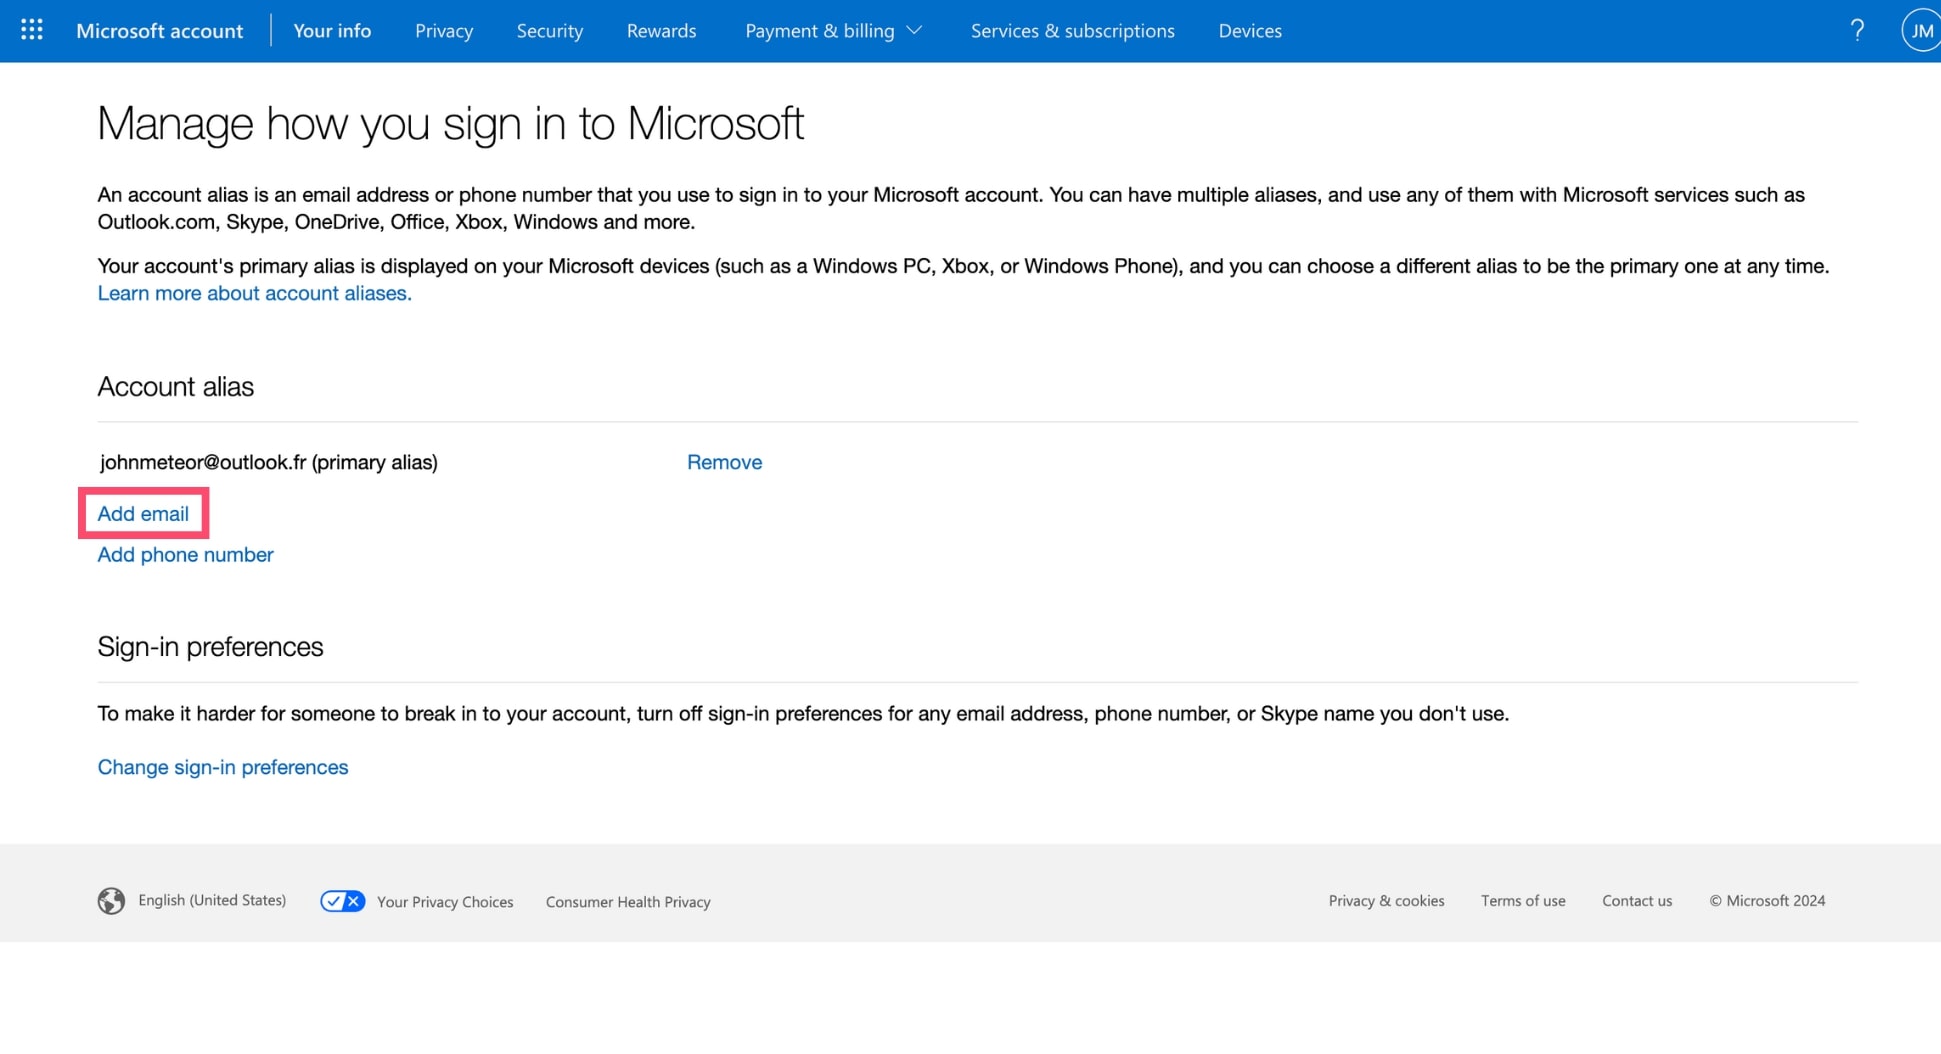Remove the johnmeteor@outlook.fr alias
The image size is (1941, 1054).
[x=724, y=462]
